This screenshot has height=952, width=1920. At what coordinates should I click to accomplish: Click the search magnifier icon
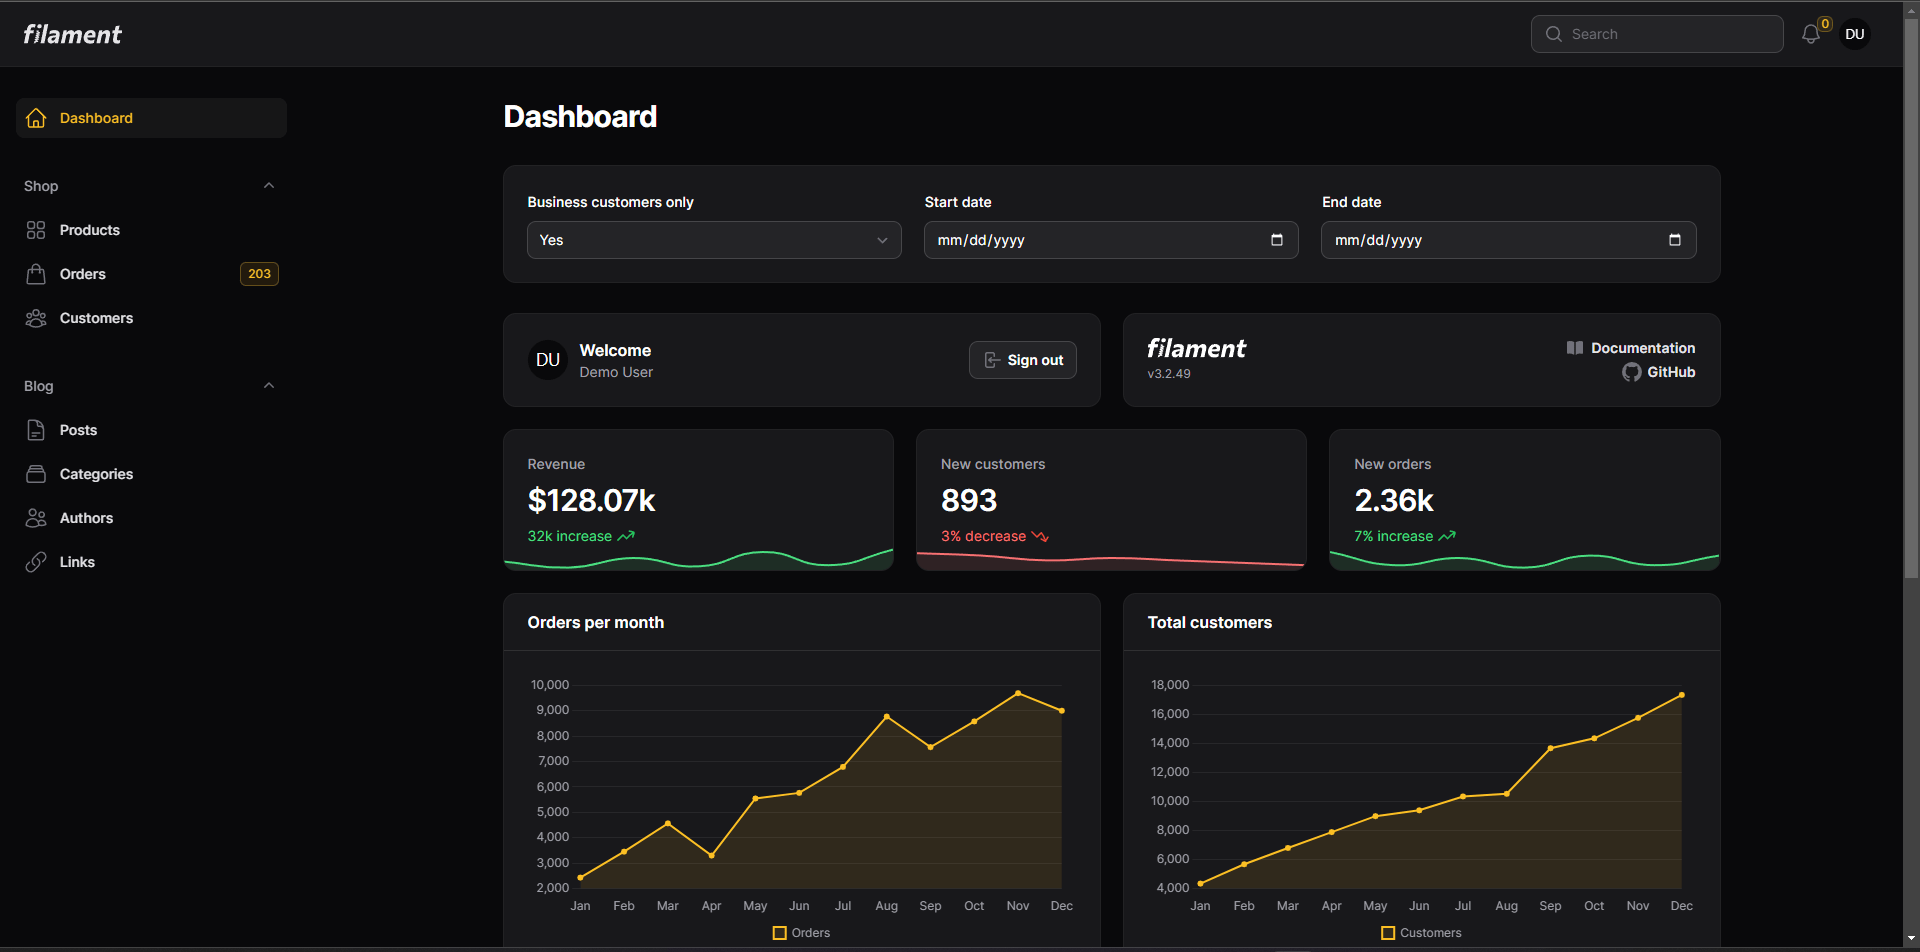pos(1554,34)
